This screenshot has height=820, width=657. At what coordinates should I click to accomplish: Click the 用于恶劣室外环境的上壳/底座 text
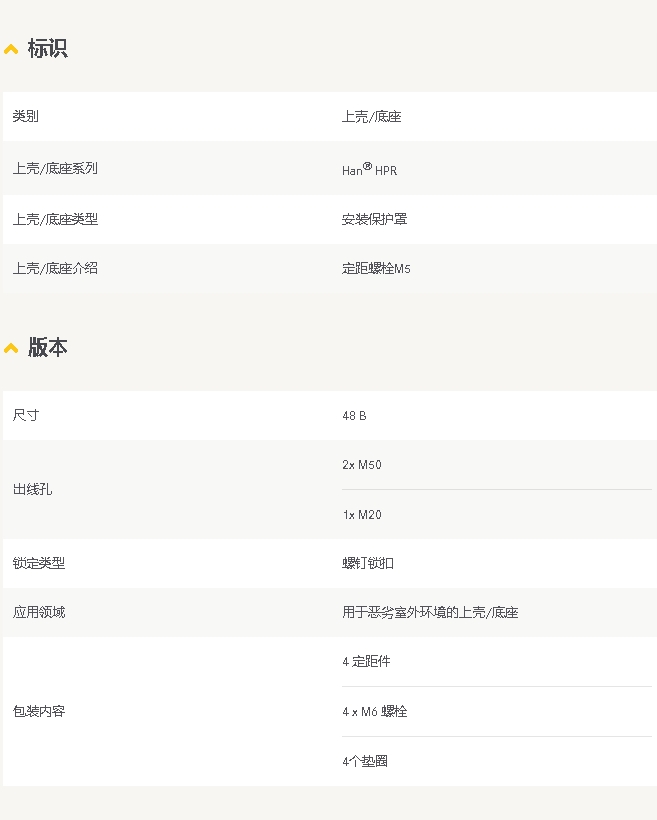[x=430, y=612]
